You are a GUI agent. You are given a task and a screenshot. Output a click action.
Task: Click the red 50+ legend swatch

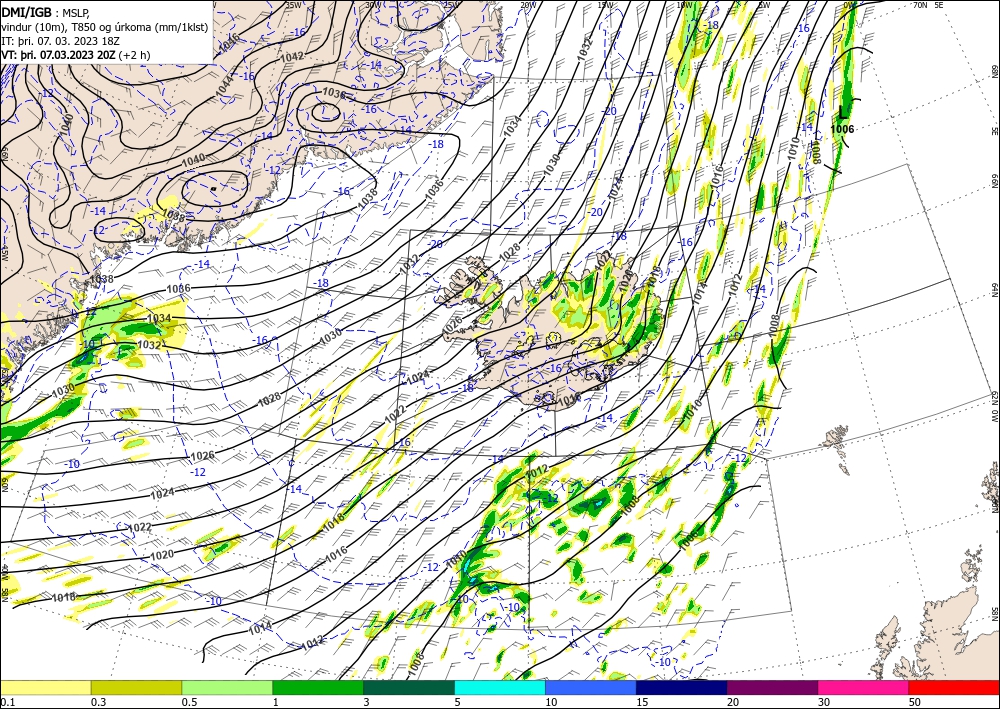tap(954, 687)
